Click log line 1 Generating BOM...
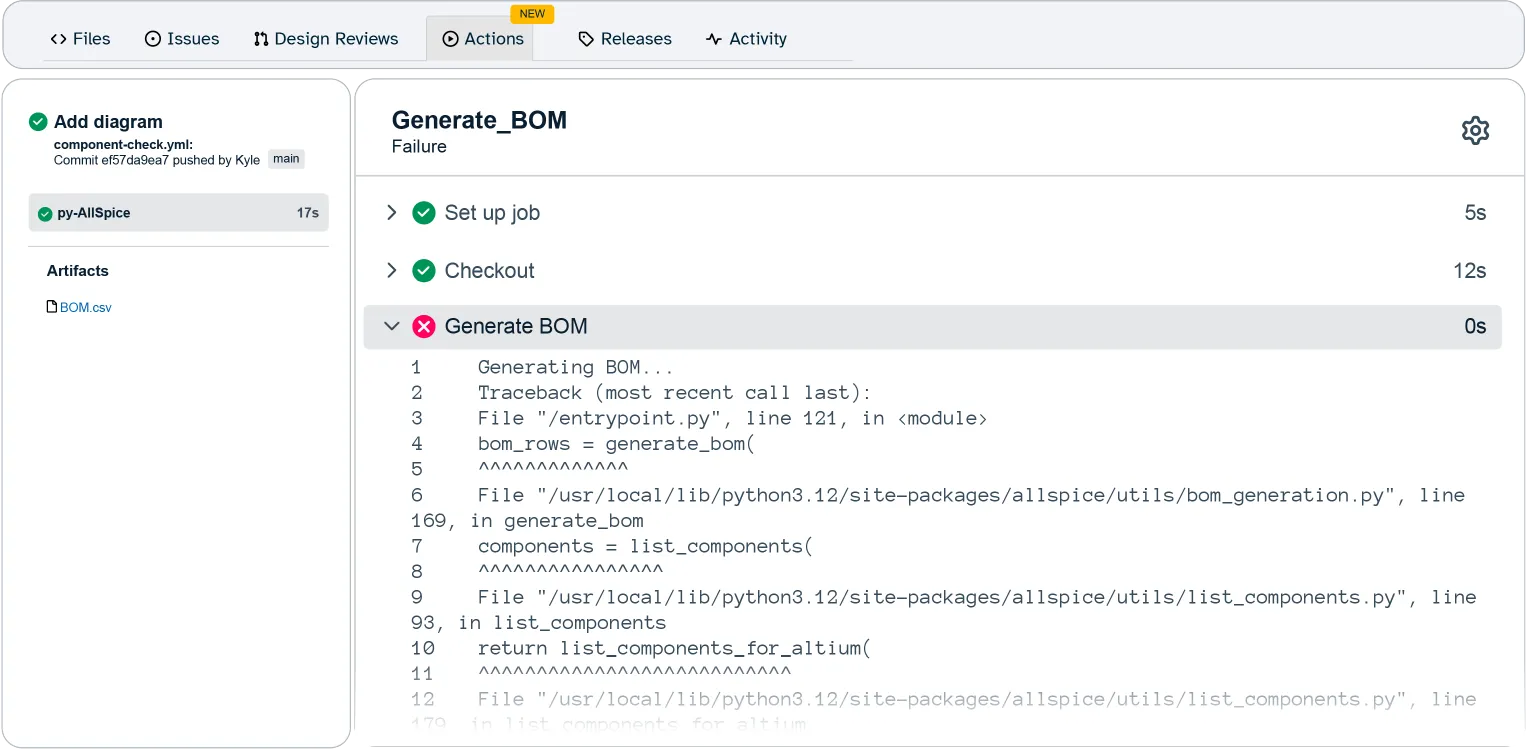The width and height of the screenshot is (1526, 750). coord(576,367)
